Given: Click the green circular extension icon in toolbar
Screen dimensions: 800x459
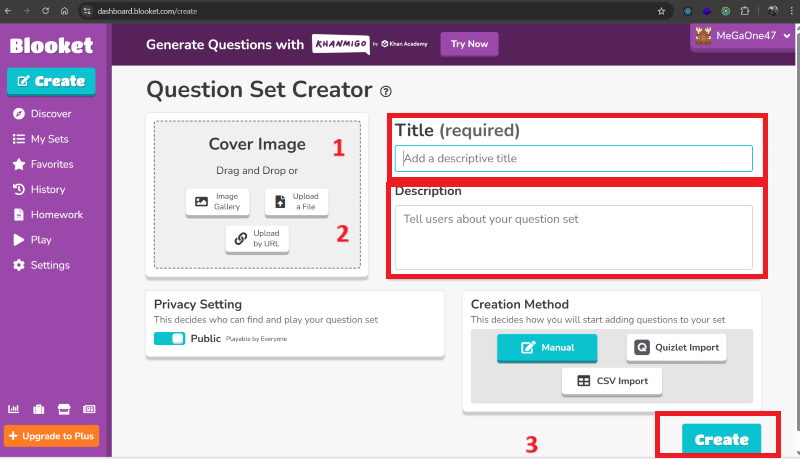Looking at the screenshot, I should pyautogui.click(x=726, y=11).
